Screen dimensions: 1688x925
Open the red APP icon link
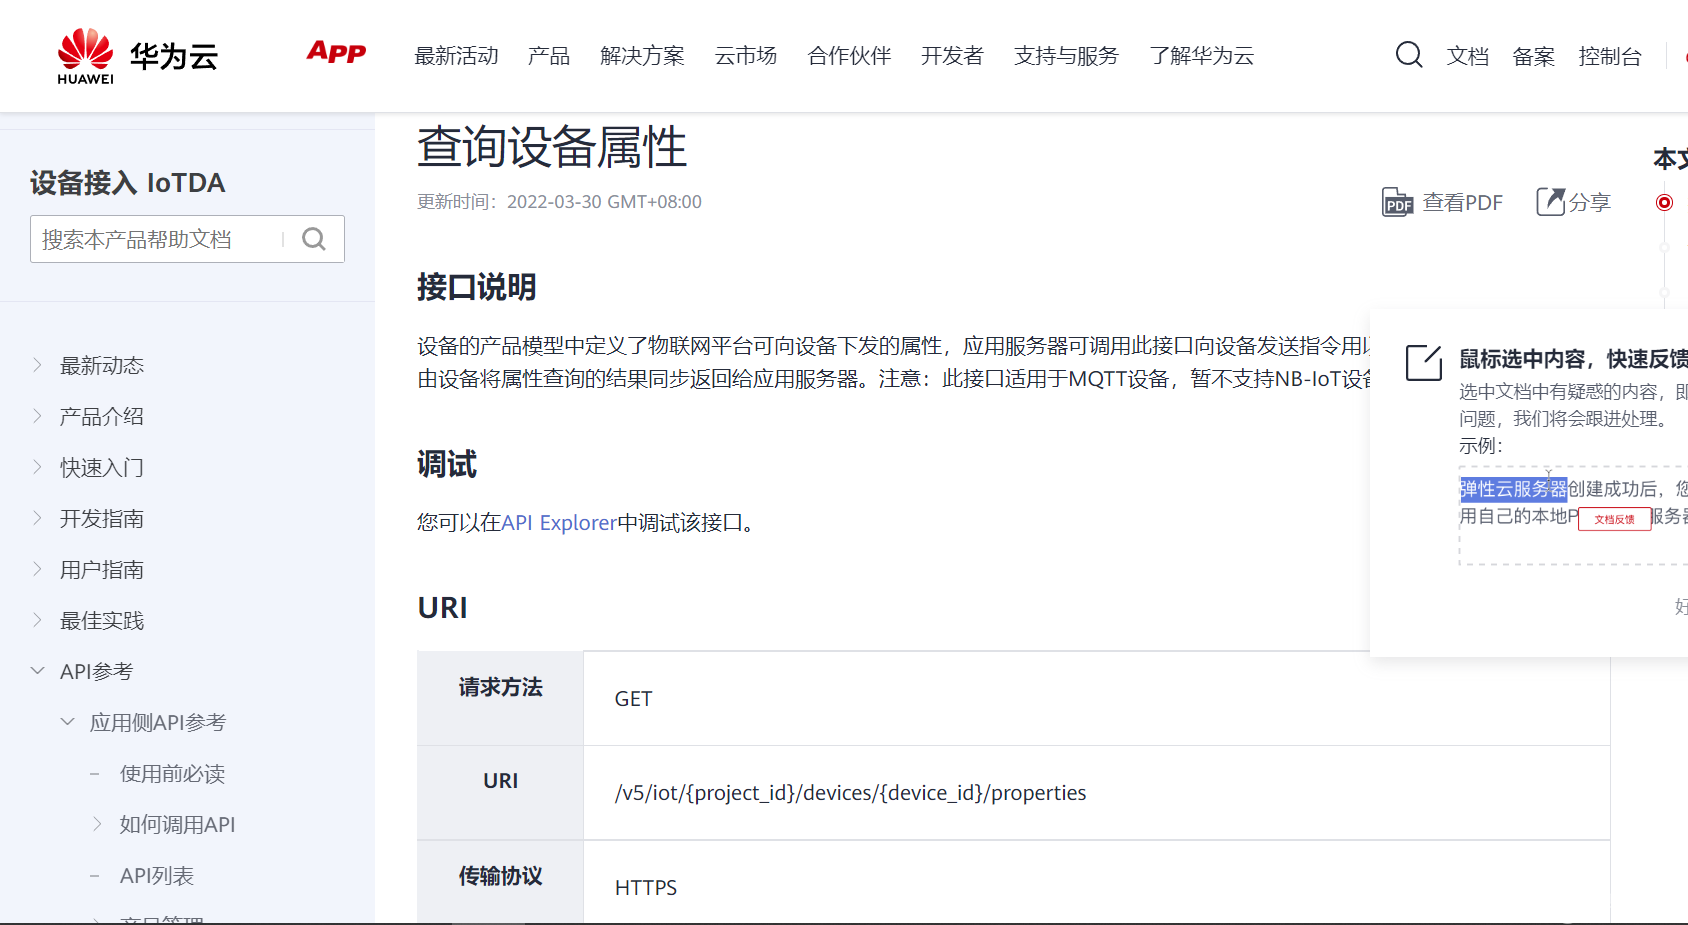click(x=336, y=52)
